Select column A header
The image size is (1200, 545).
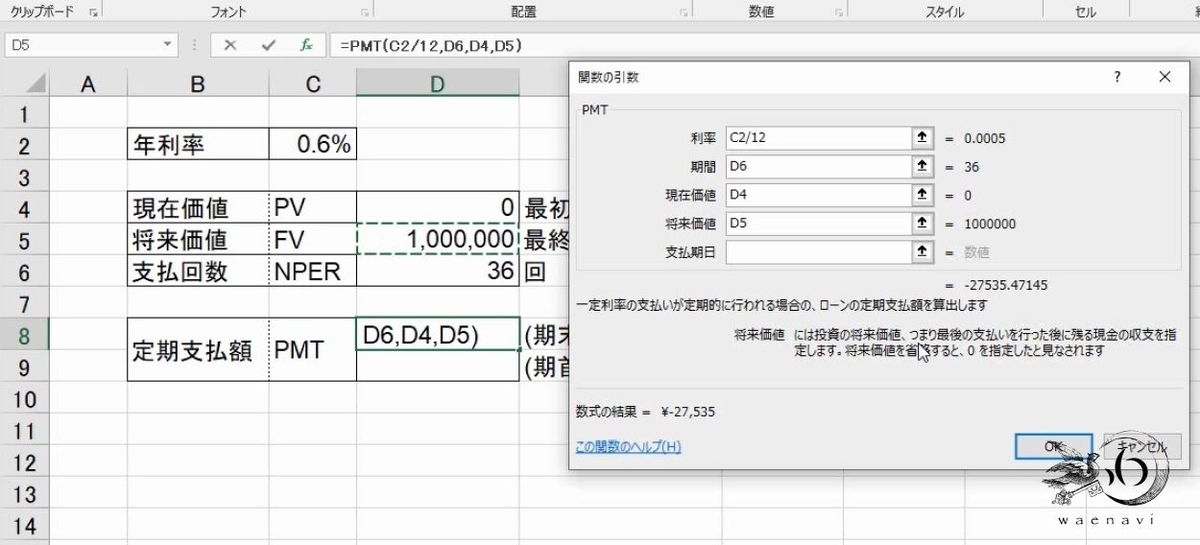[x=87, y=84]
